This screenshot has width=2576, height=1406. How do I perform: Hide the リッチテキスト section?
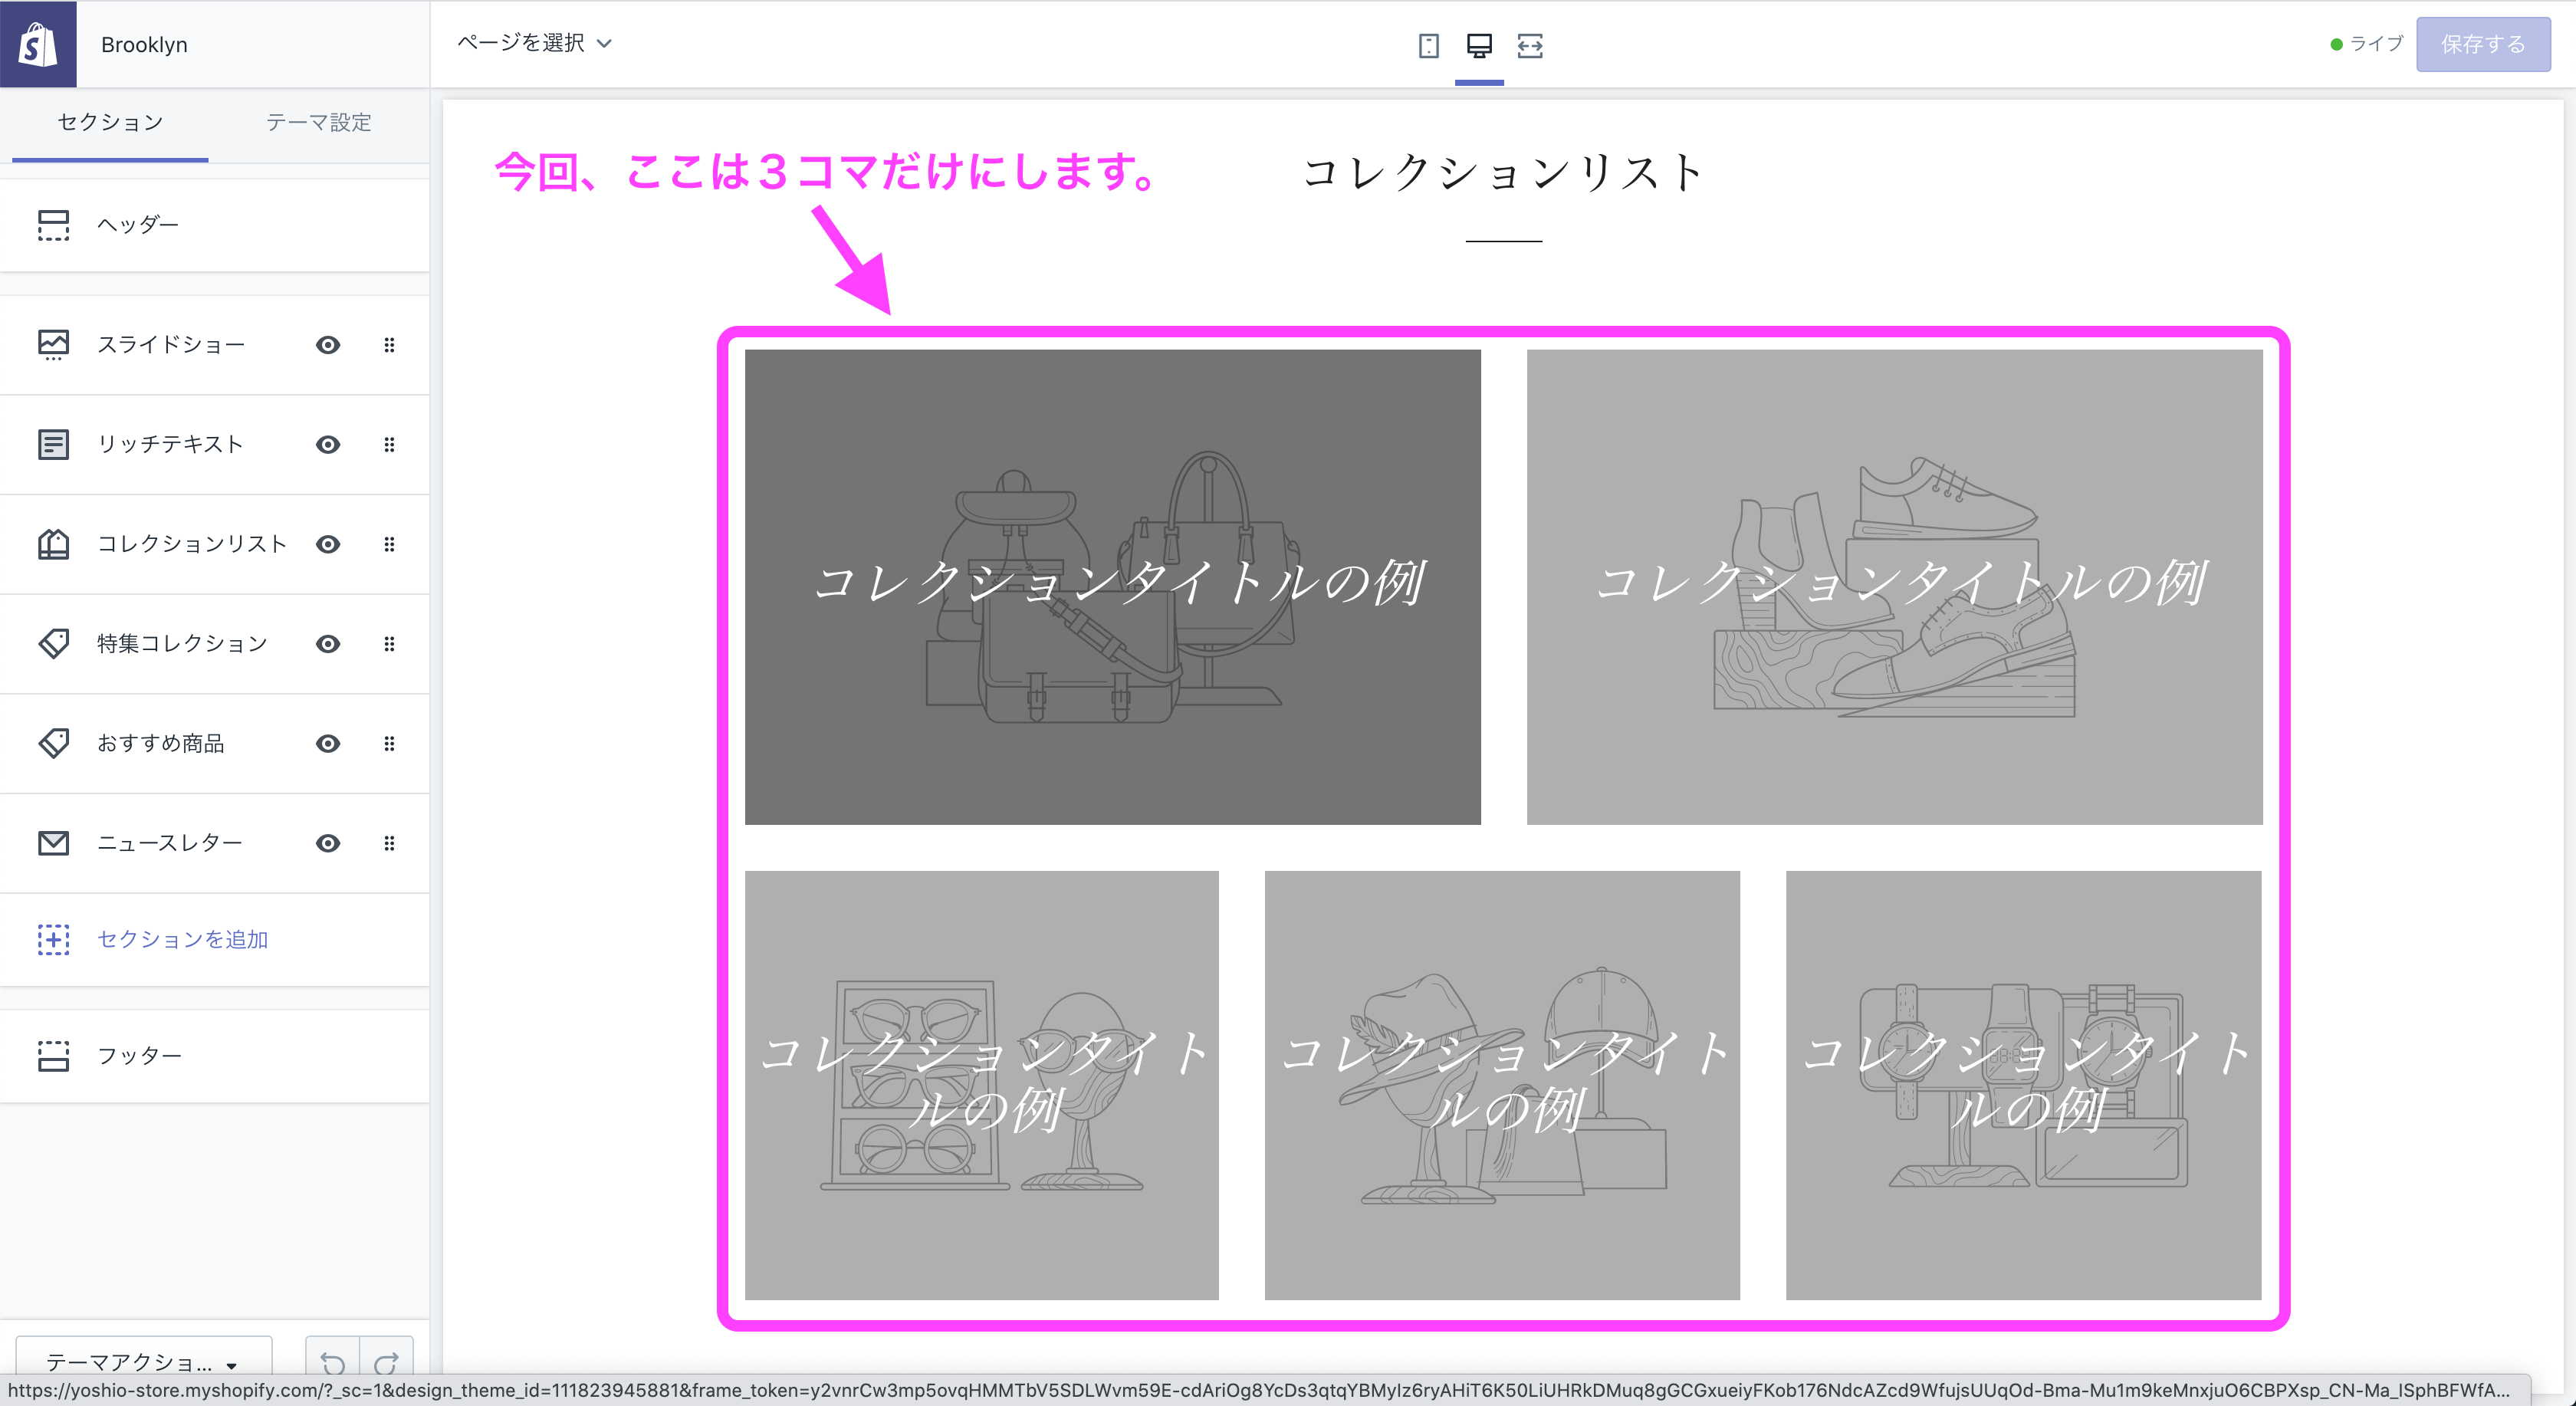click(x=327, y=444)
